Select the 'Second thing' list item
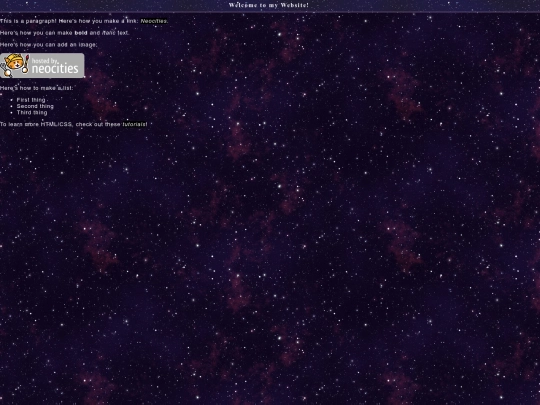The height and width of the screenshot is (405, 540). pos(35,106)
